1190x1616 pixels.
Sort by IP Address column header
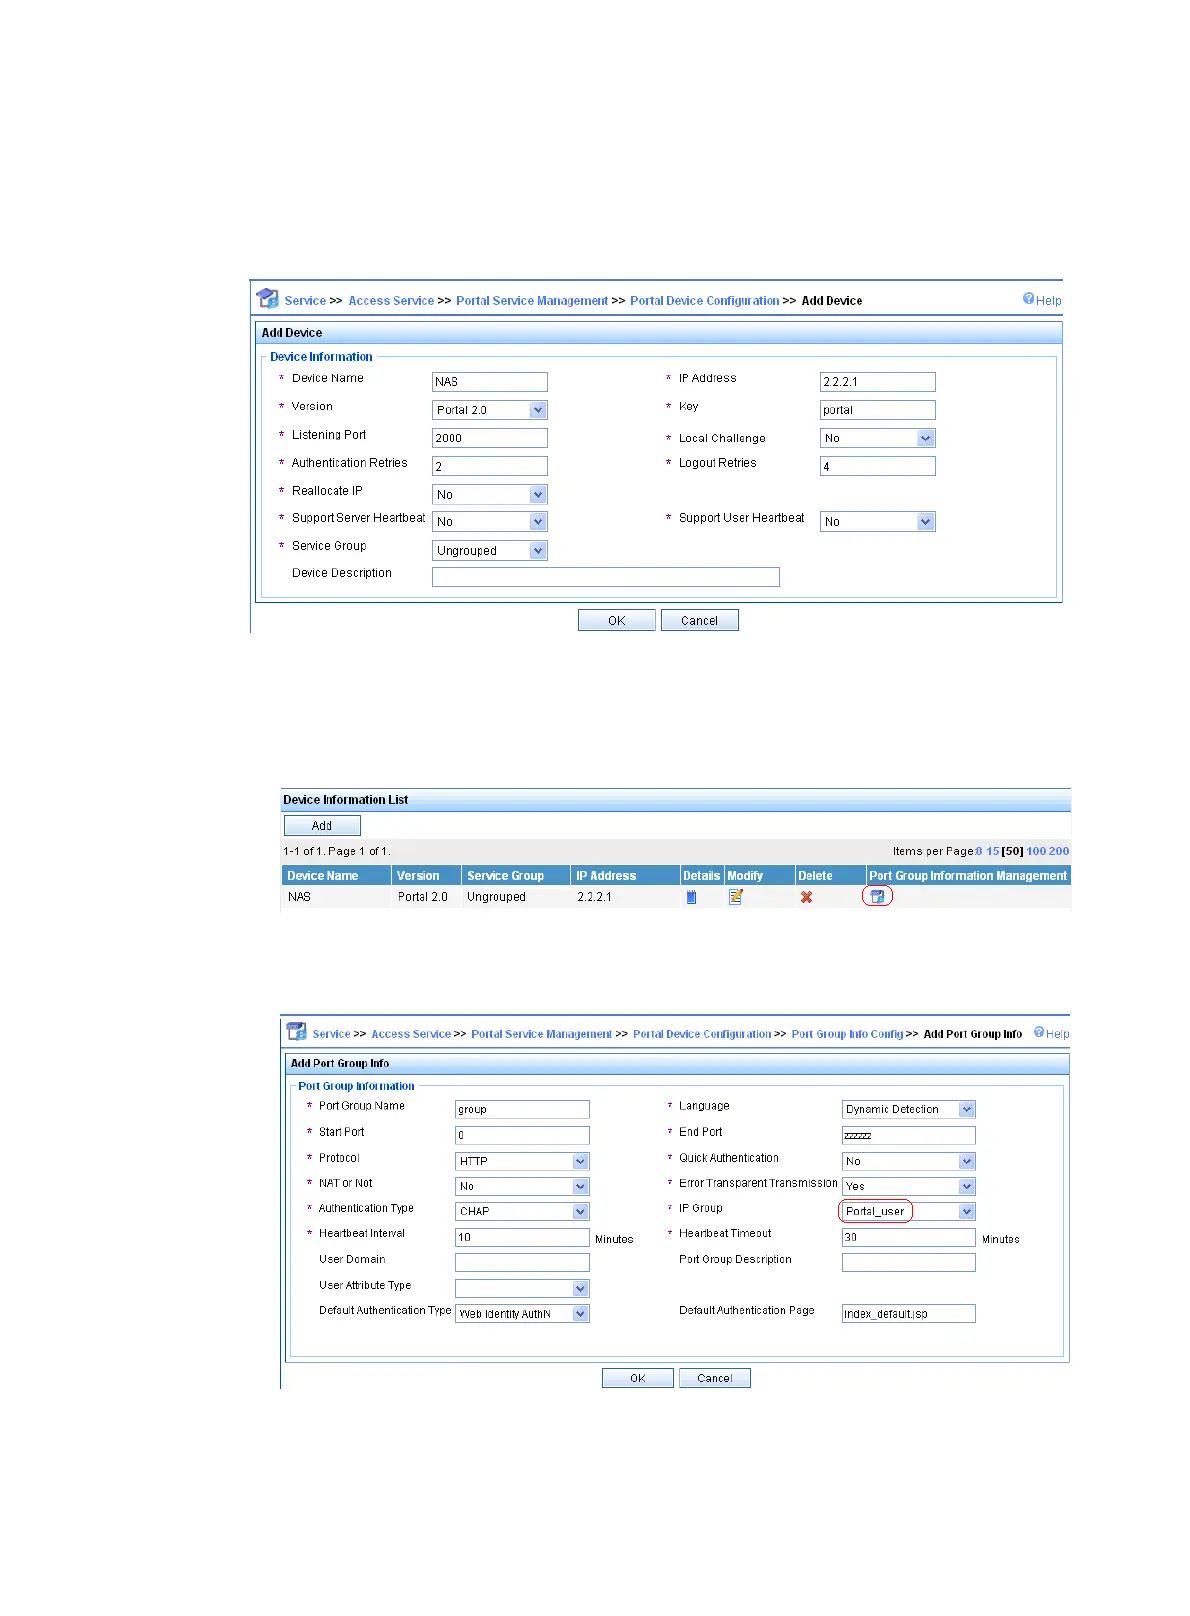pyautogui.click(x=606, y=875)
